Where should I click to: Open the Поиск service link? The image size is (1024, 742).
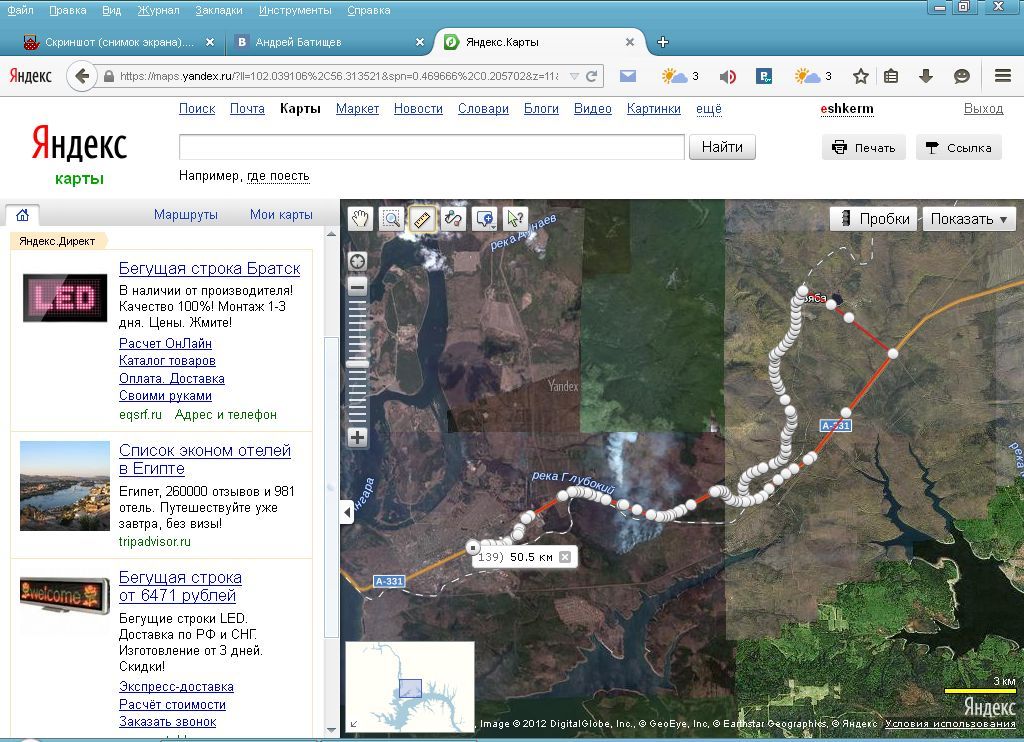pyautogui.click(x=197, y=109)
